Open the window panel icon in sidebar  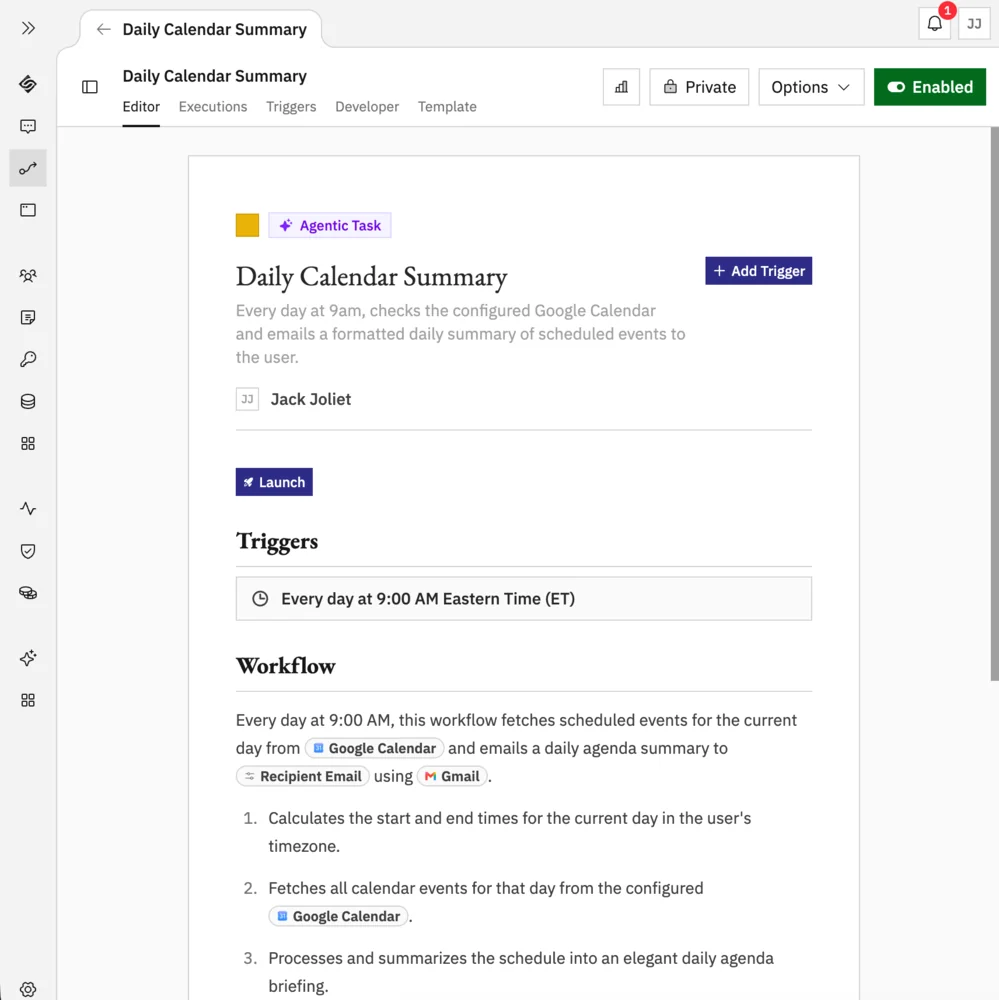(x=28, y=210)
